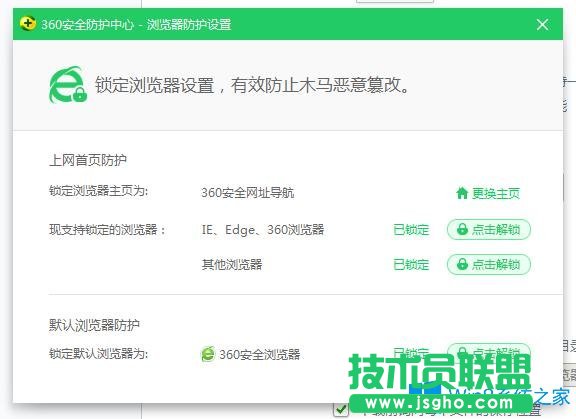The image size is (576, 419).
Task: Unlock IE, Edge, 360浏览器 with 点击解锁
Action: point(489,230)
